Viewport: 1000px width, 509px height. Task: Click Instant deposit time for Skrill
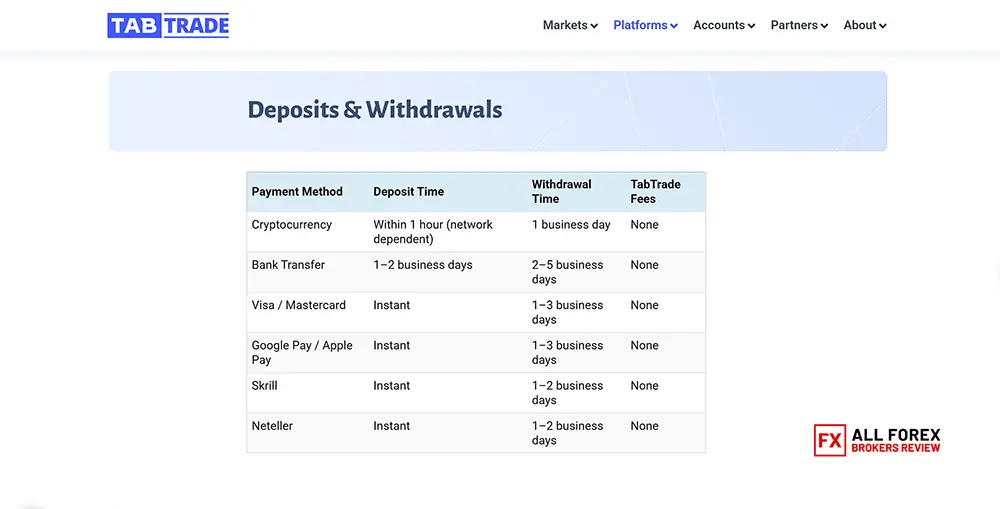(x=392, y=385)
